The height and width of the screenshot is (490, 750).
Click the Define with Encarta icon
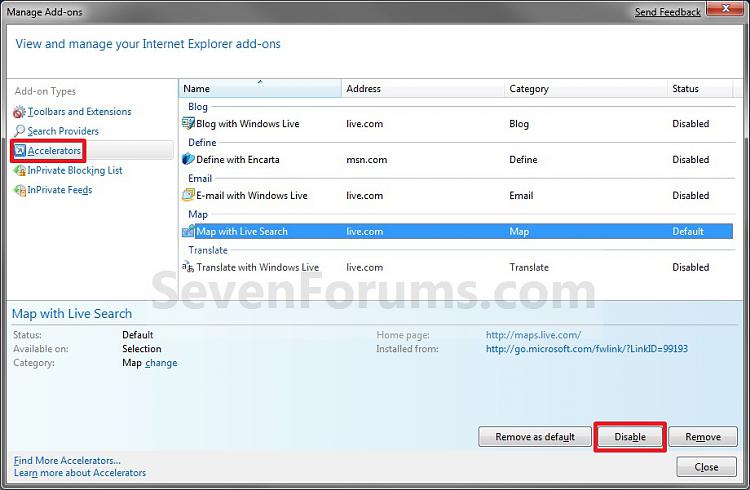[x=188, y=159]
